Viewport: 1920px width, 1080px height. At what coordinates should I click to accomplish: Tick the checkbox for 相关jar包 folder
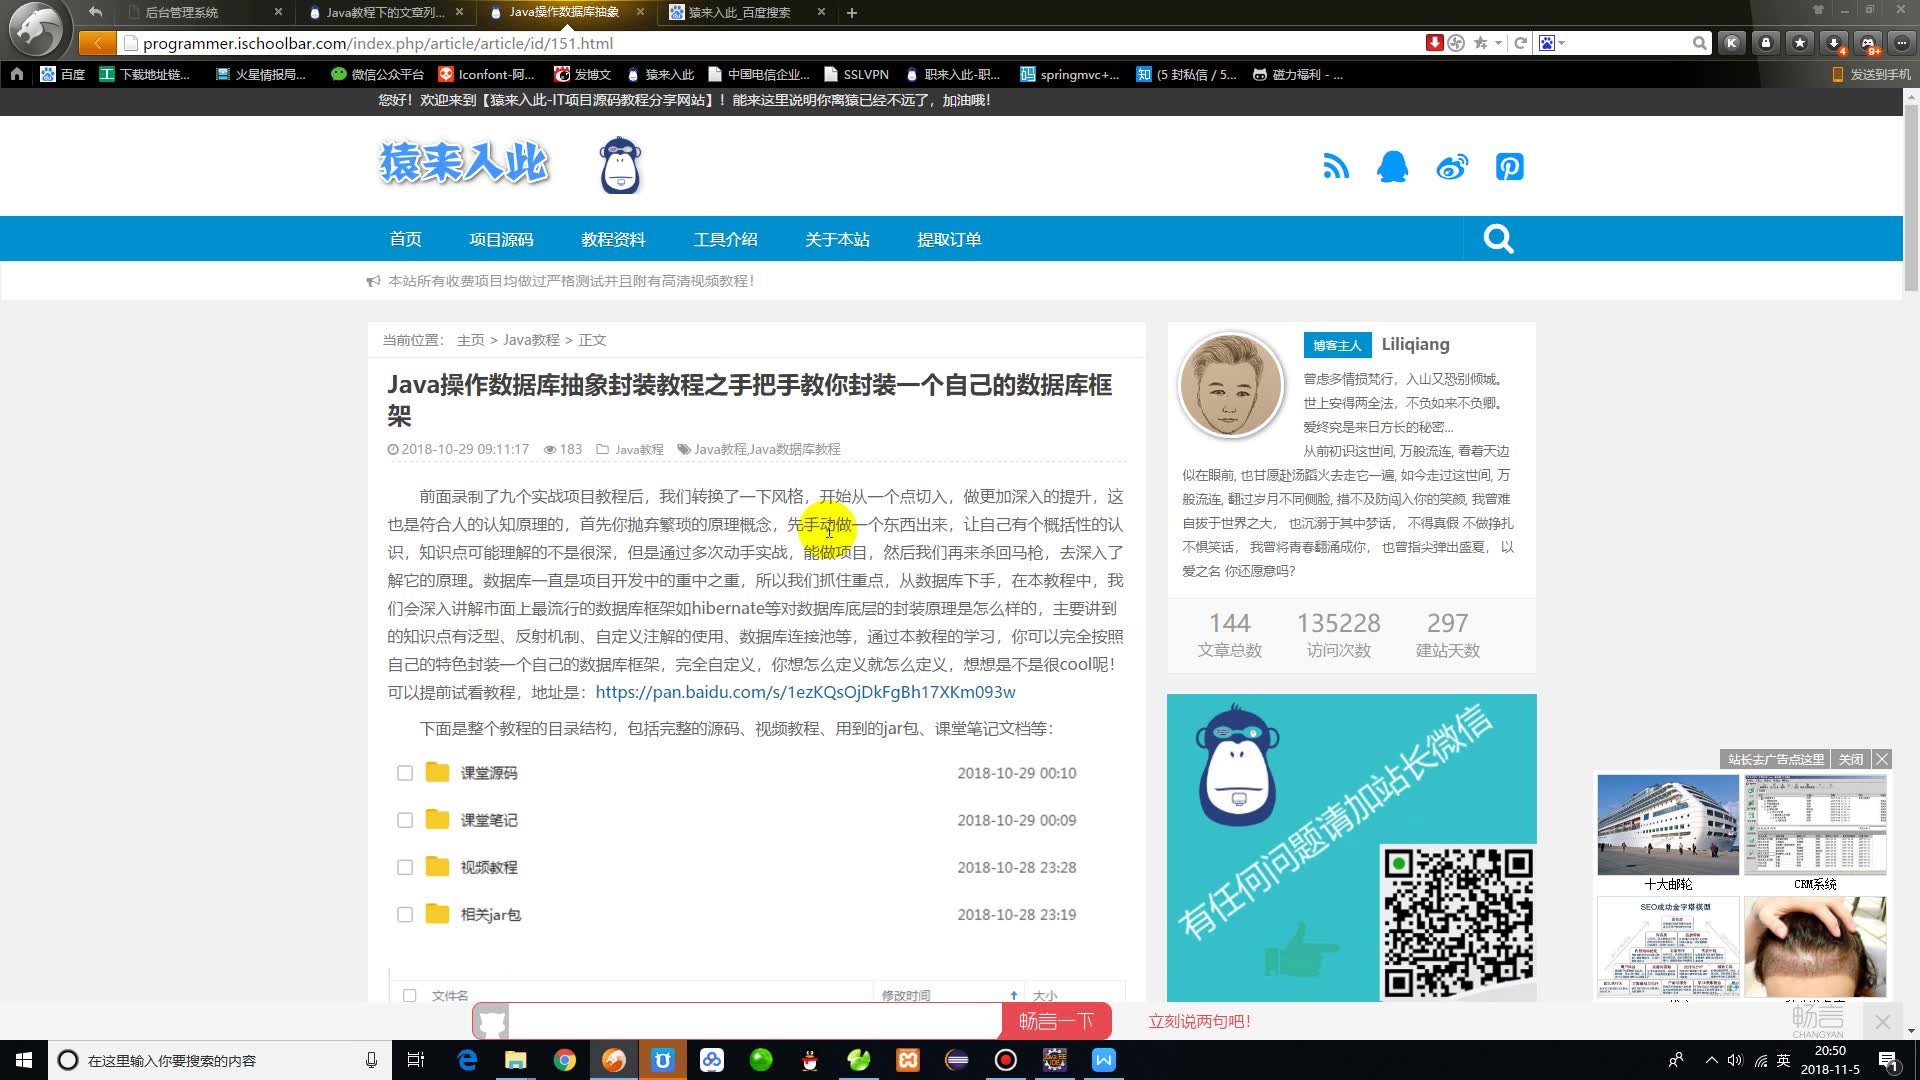point(405,914)
